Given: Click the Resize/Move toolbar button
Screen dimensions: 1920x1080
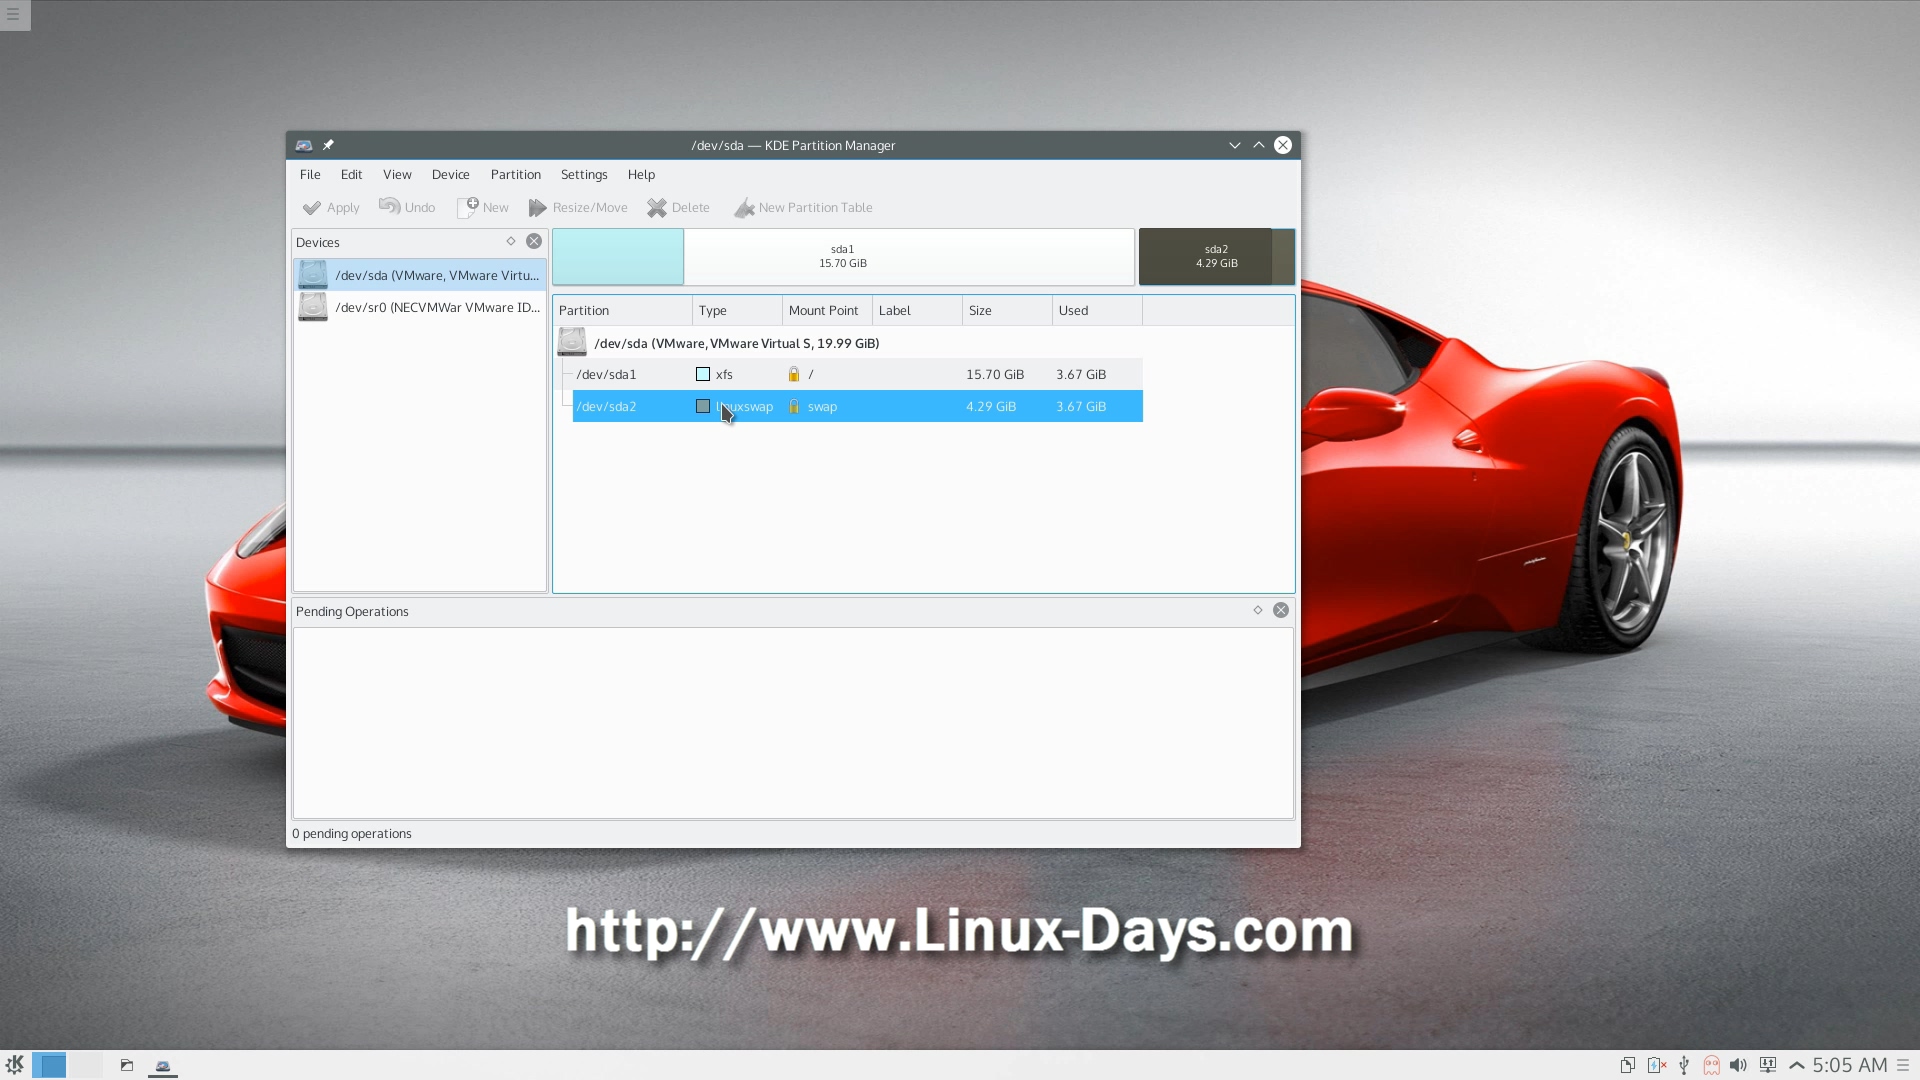Looking at the screenshot, I should (578, 207).
